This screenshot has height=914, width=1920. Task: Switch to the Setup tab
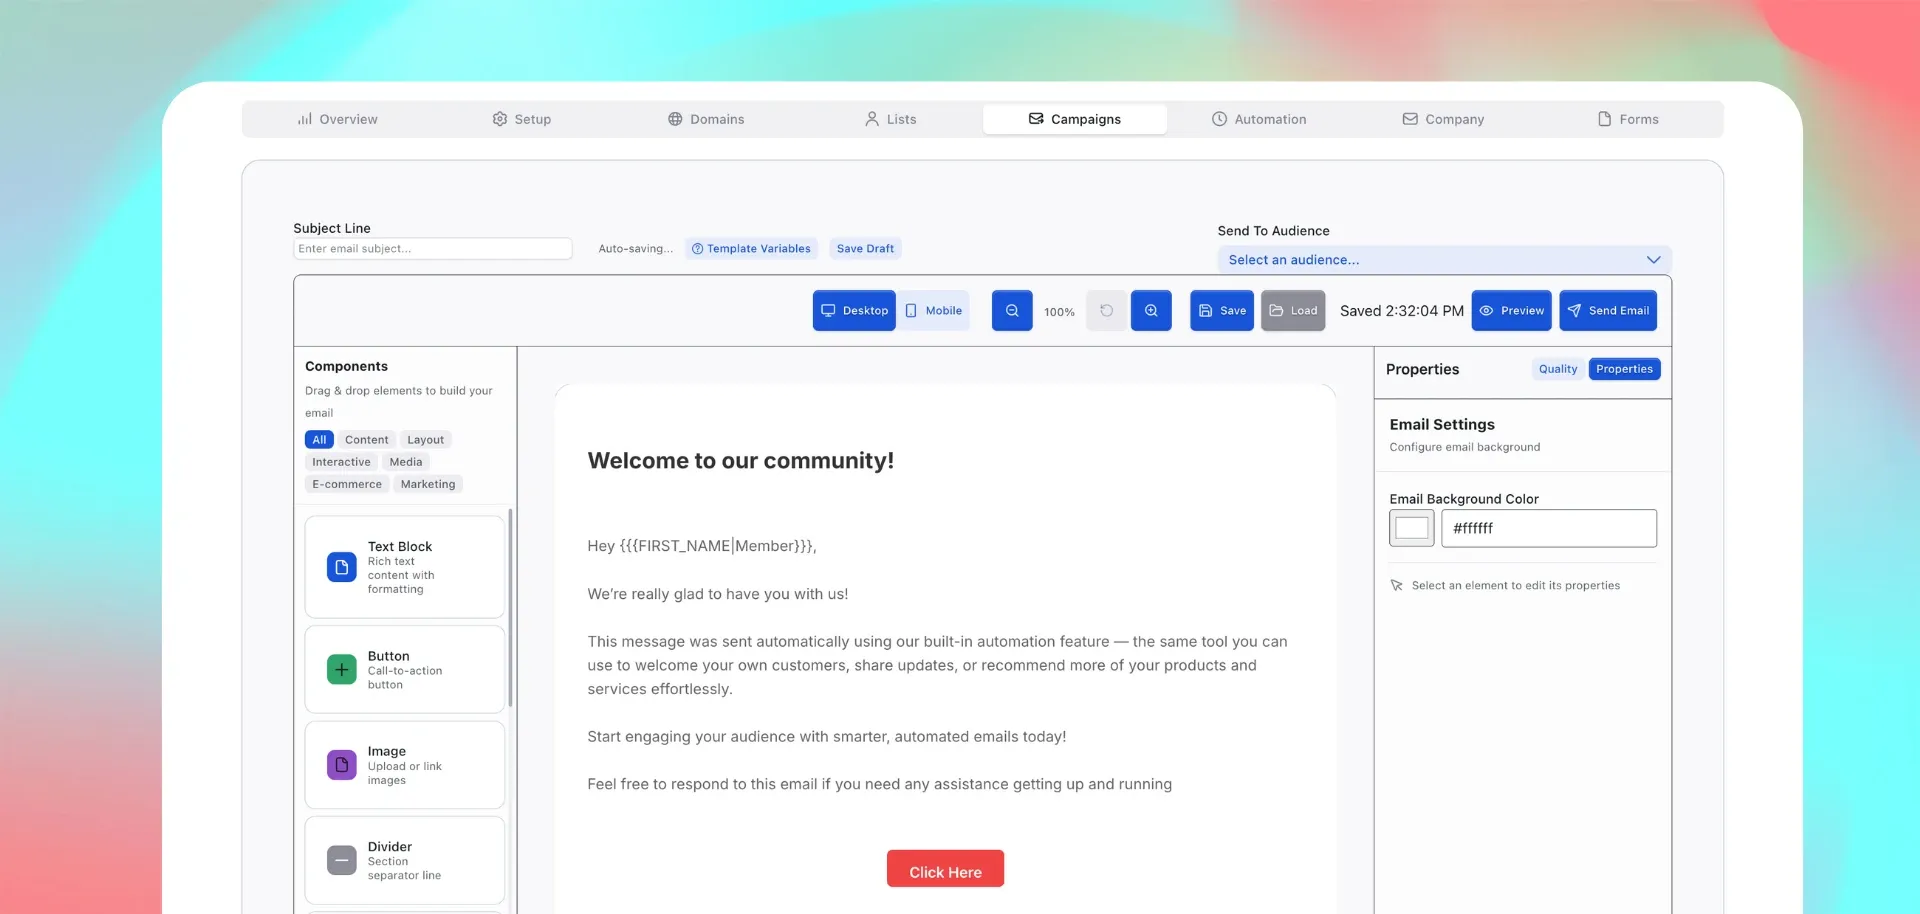coord(521,119)
